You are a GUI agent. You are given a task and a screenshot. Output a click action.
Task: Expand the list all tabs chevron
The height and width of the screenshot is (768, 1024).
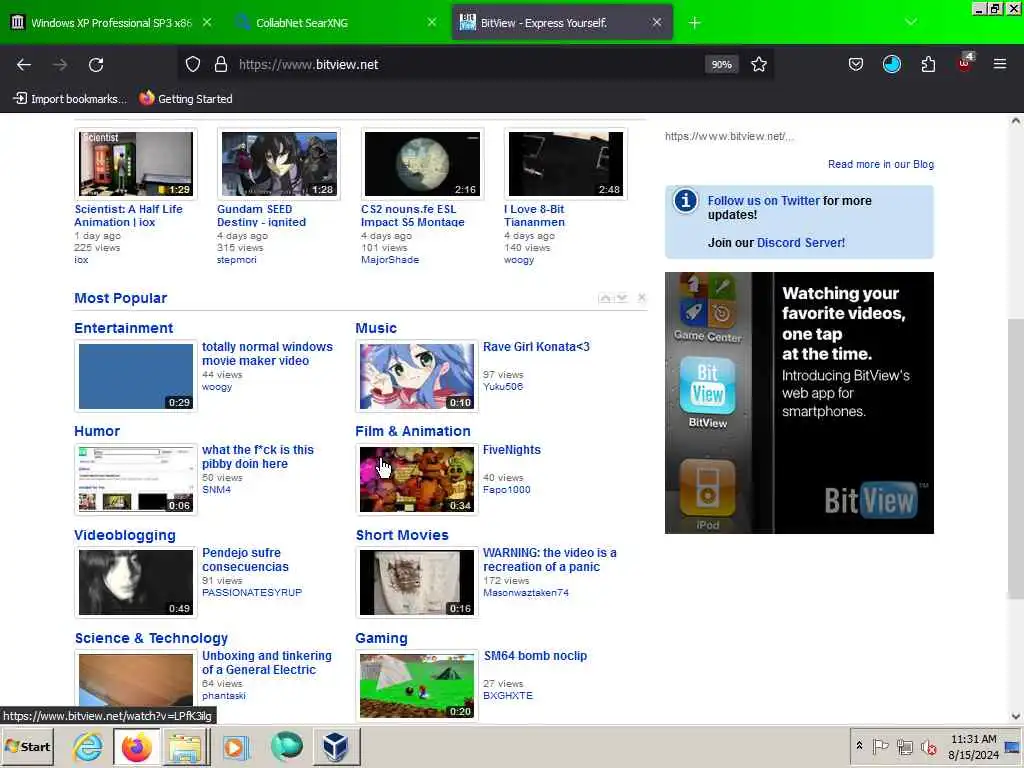click(x=911, y=23)
